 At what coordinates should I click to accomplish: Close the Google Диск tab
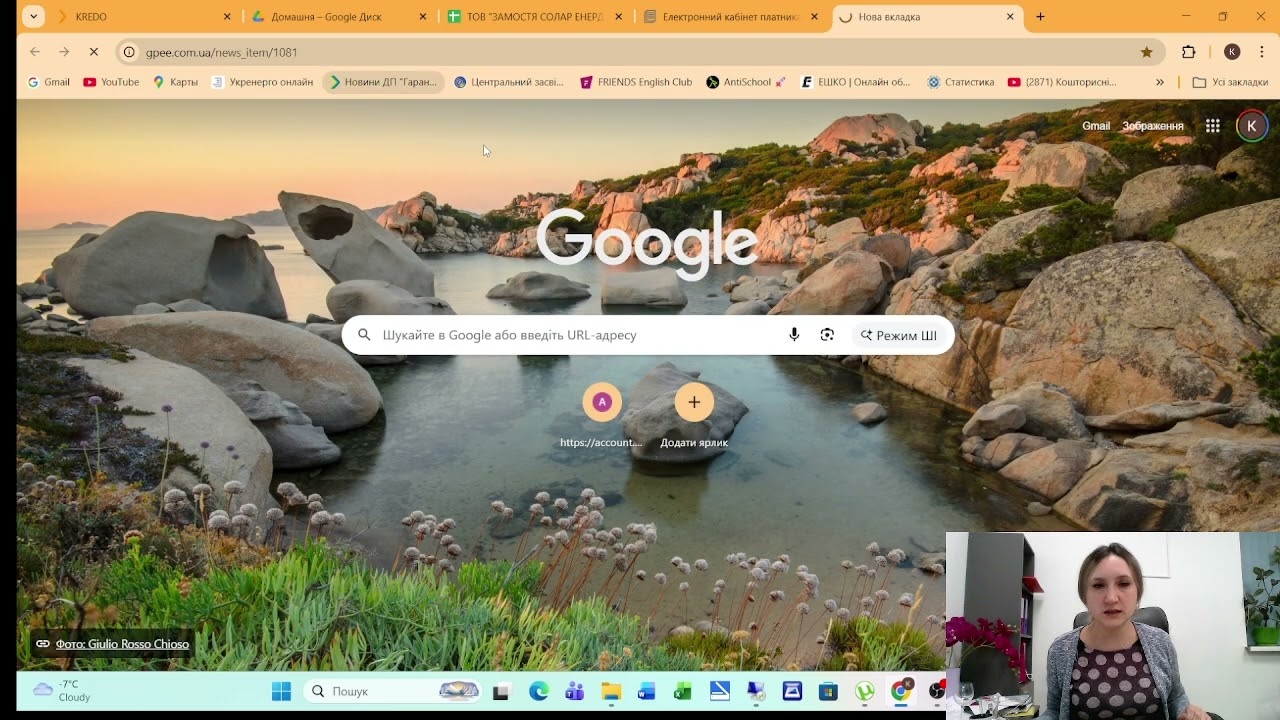[x=423, y=17]
